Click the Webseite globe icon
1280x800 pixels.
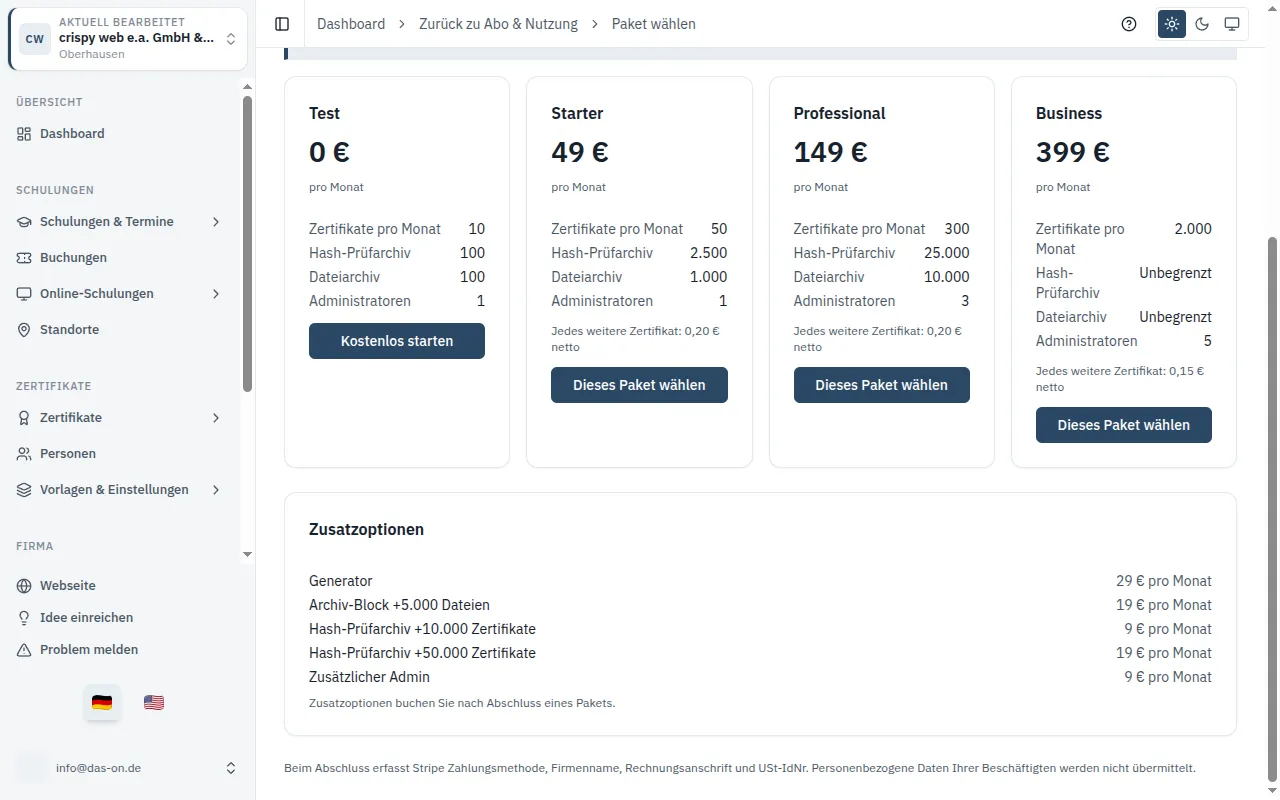pos(24,586)
